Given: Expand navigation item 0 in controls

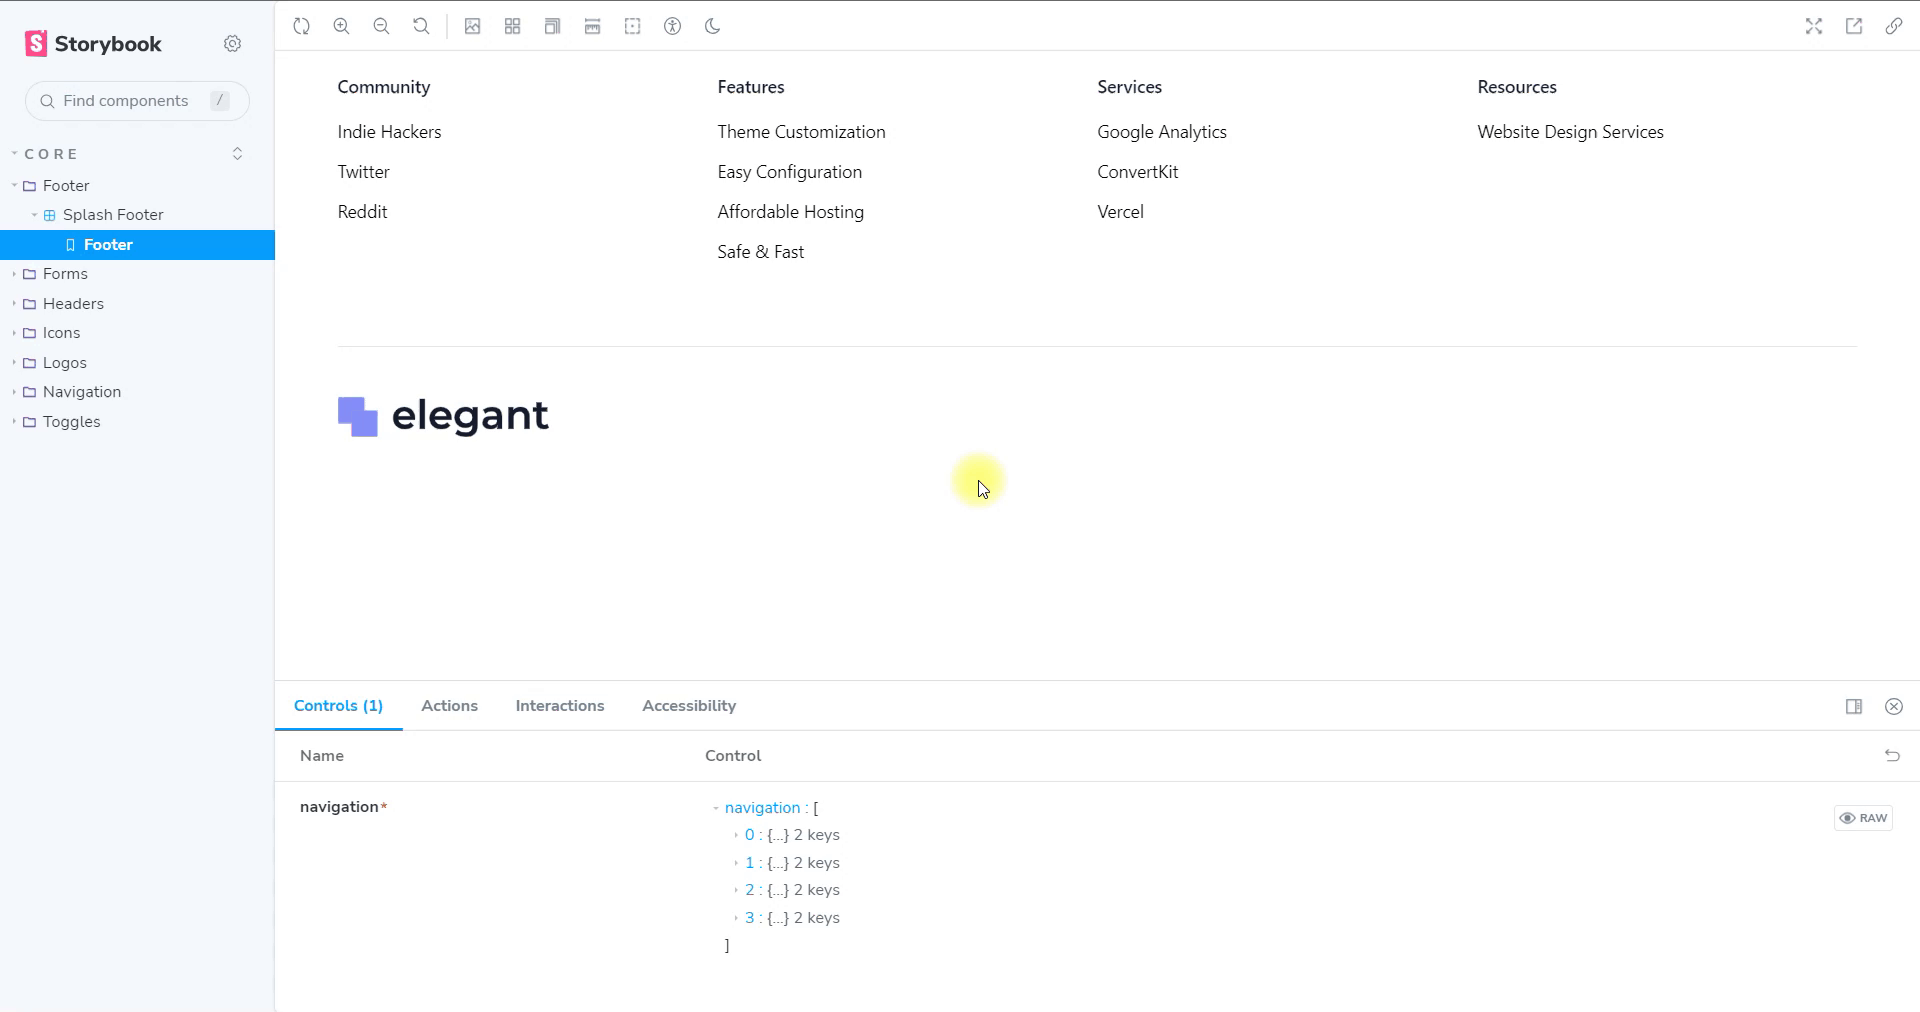Looking at the screenshot, I should click(x=737, y=835).
